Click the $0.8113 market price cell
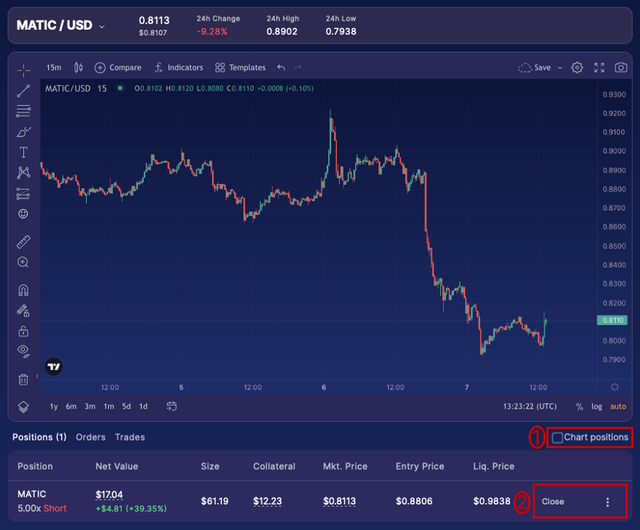Screen dimensions: 640x530 point(339,501)
